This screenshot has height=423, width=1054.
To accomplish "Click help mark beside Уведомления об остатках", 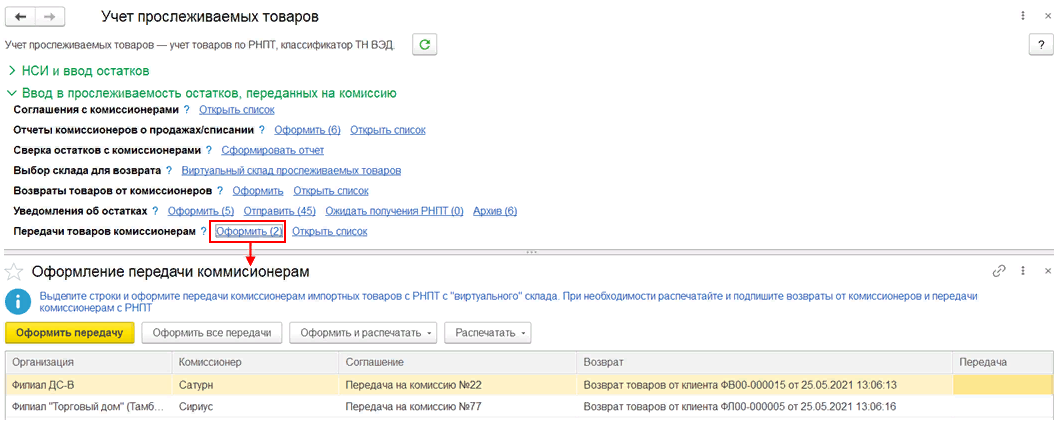I will [x=158, y=211].
